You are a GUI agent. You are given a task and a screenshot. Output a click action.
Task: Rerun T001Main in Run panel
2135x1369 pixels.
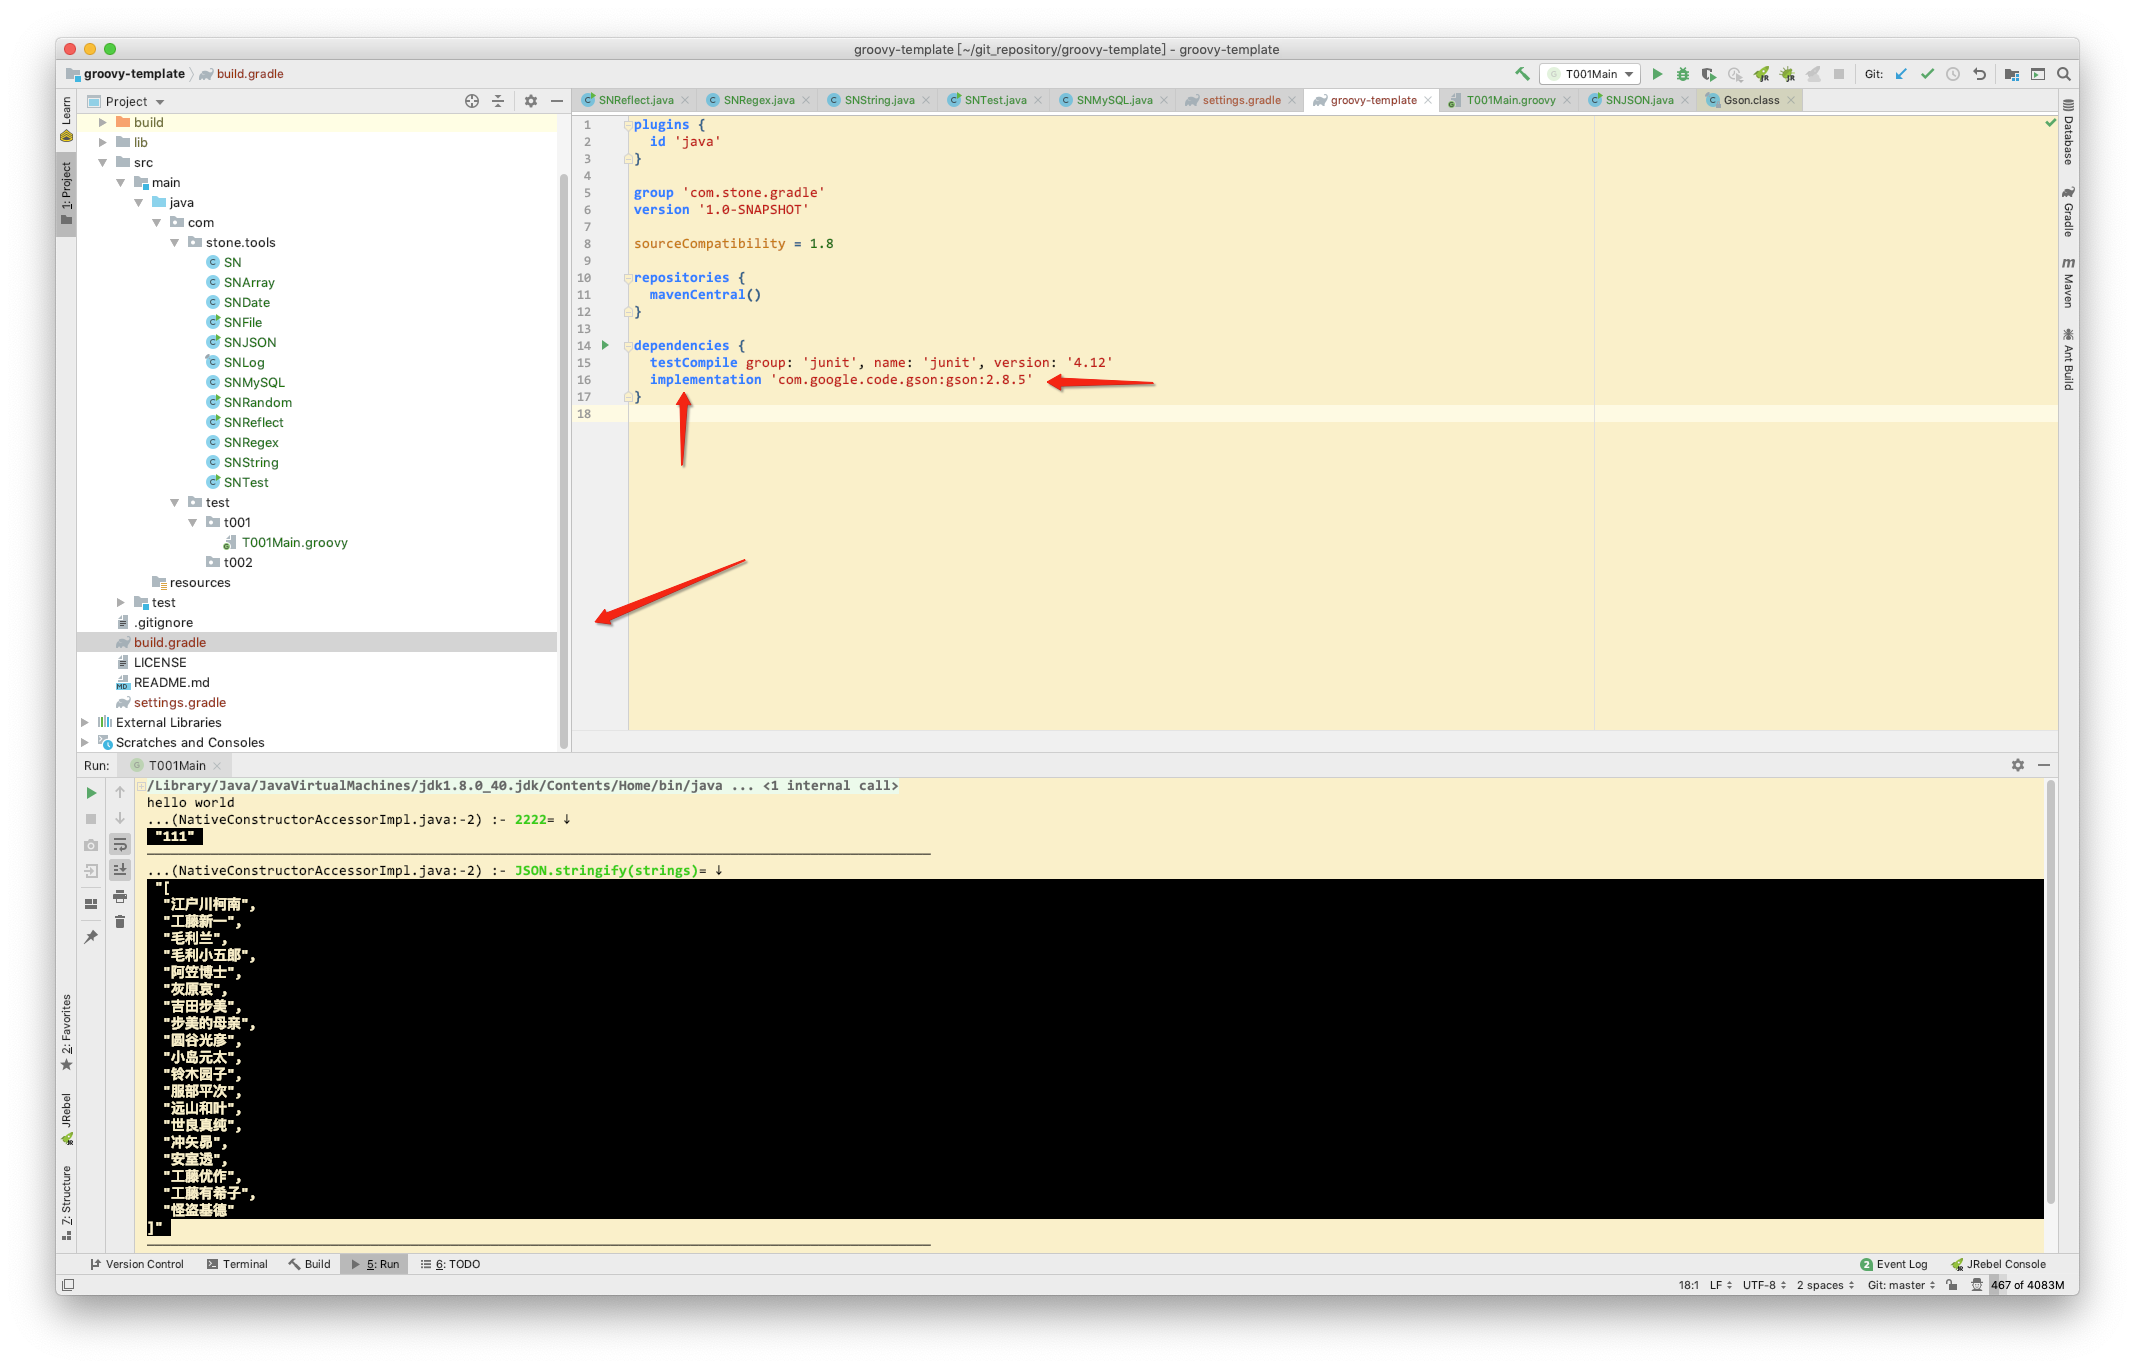[x=91, y=793]
